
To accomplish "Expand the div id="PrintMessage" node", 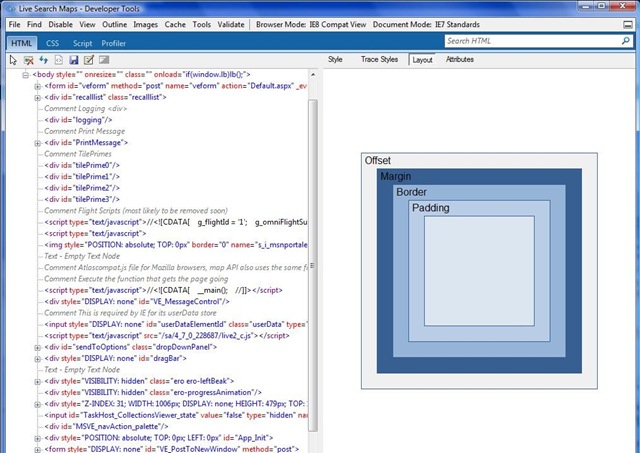I will pos(38,143).
